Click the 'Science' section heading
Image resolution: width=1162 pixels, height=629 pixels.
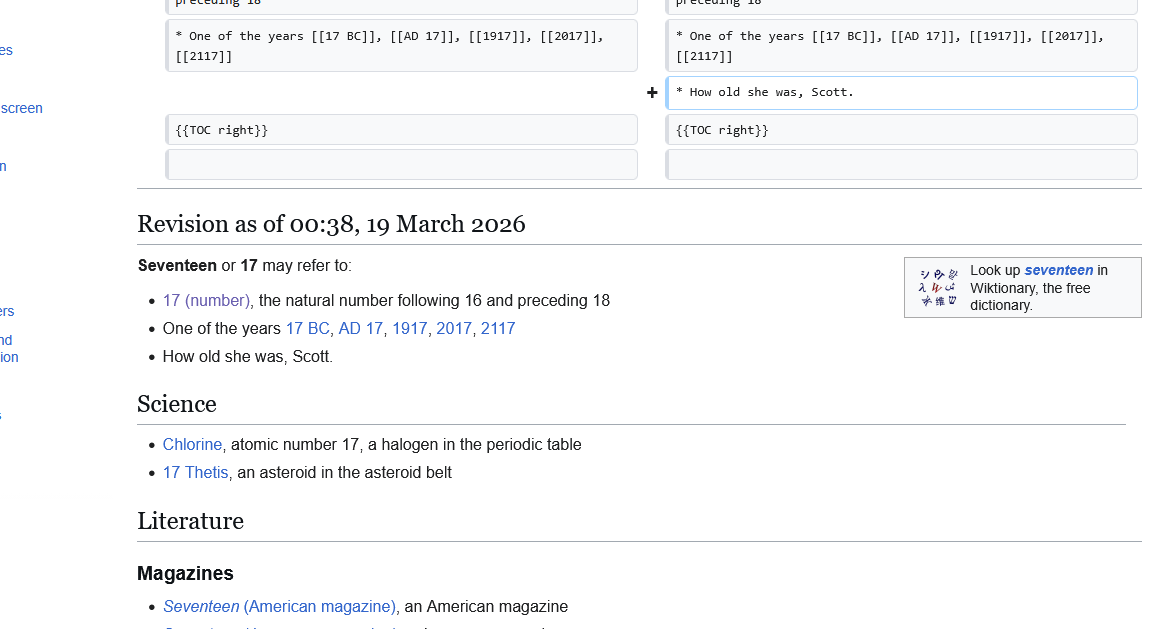[x=176, y=405]
